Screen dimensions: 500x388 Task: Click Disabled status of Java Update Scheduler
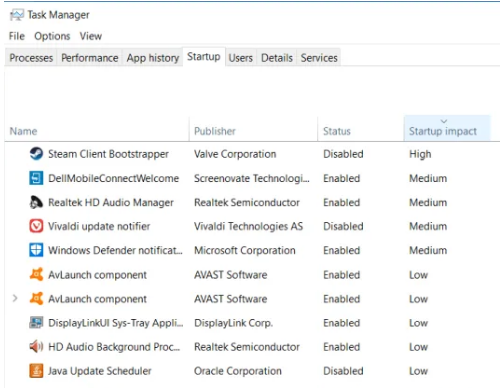tap(343, 371)
